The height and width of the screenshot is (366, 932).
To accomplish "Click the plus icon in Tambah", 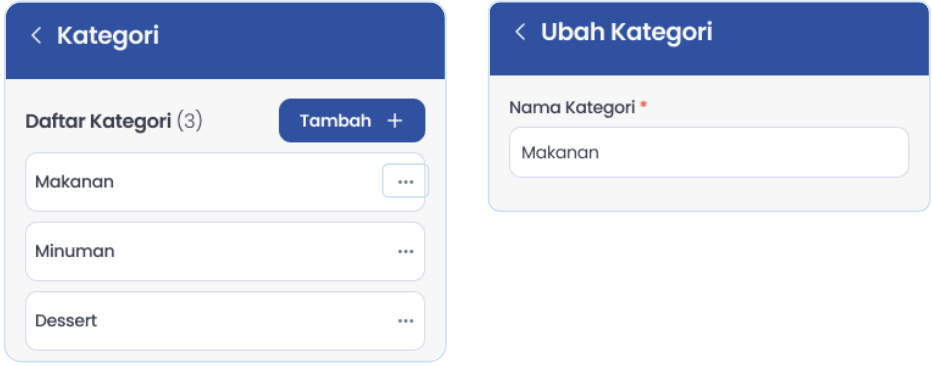I will tap(395, 121).
